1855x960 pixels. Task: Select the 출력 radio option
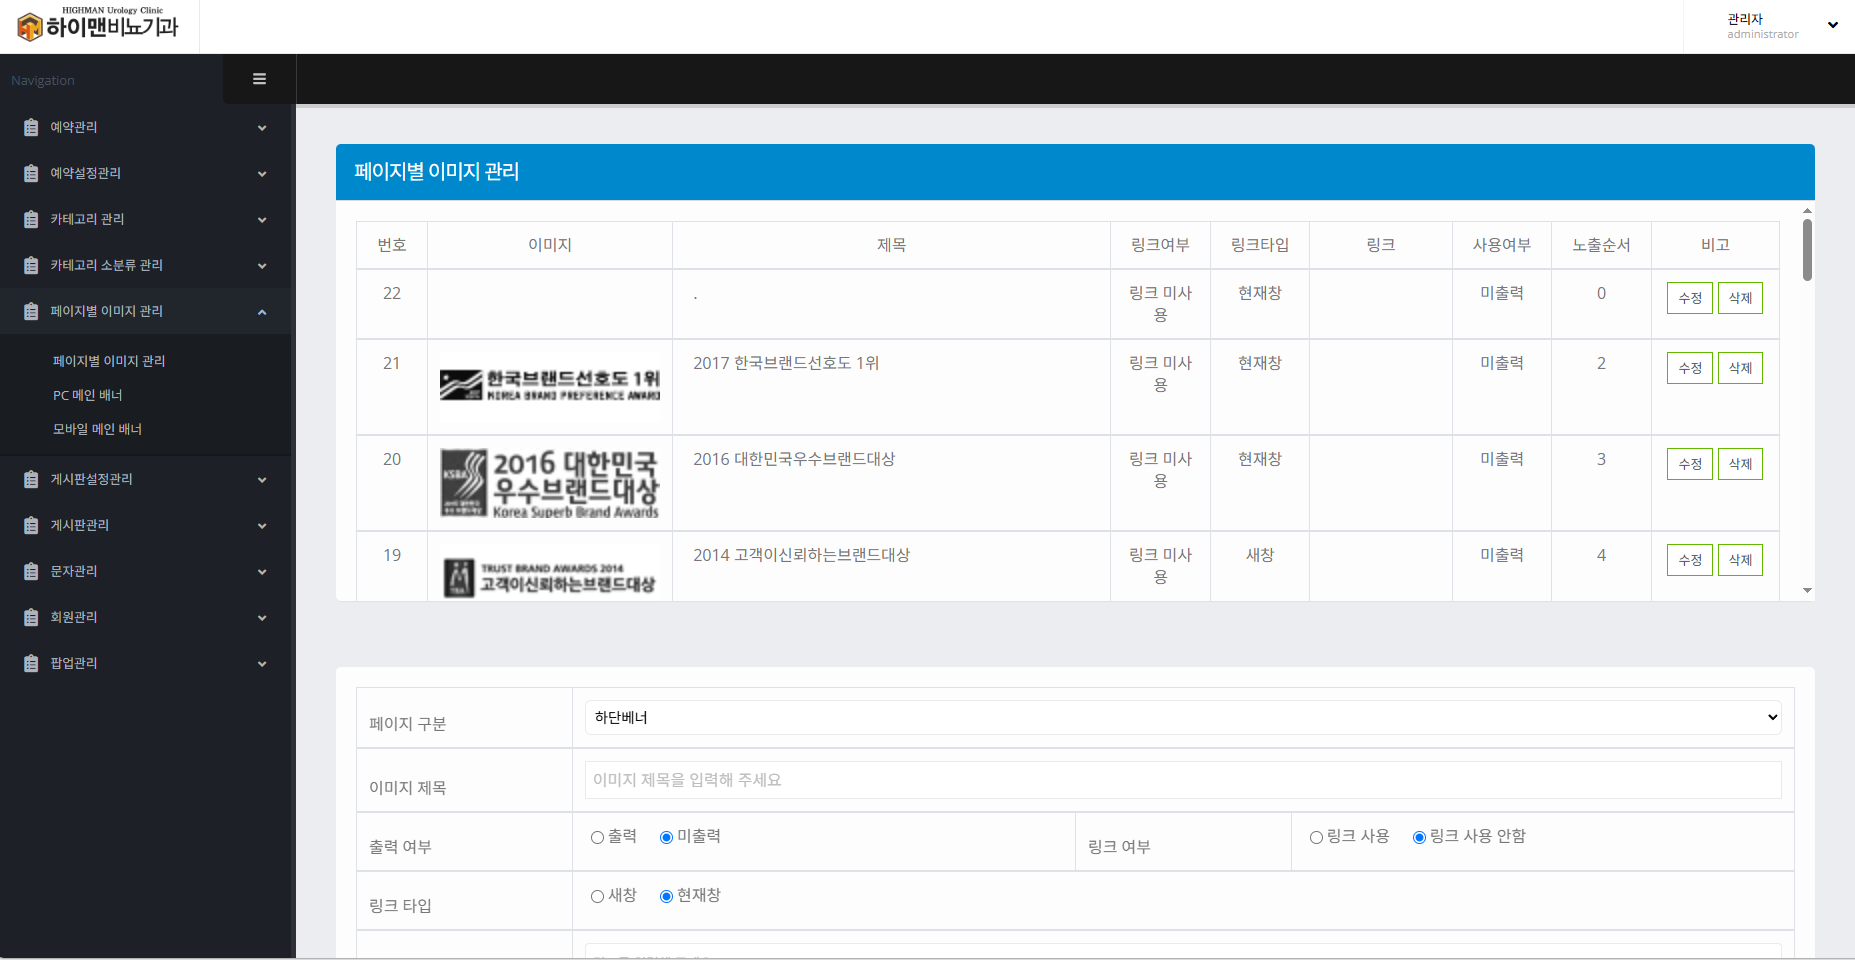pos(597,838)
